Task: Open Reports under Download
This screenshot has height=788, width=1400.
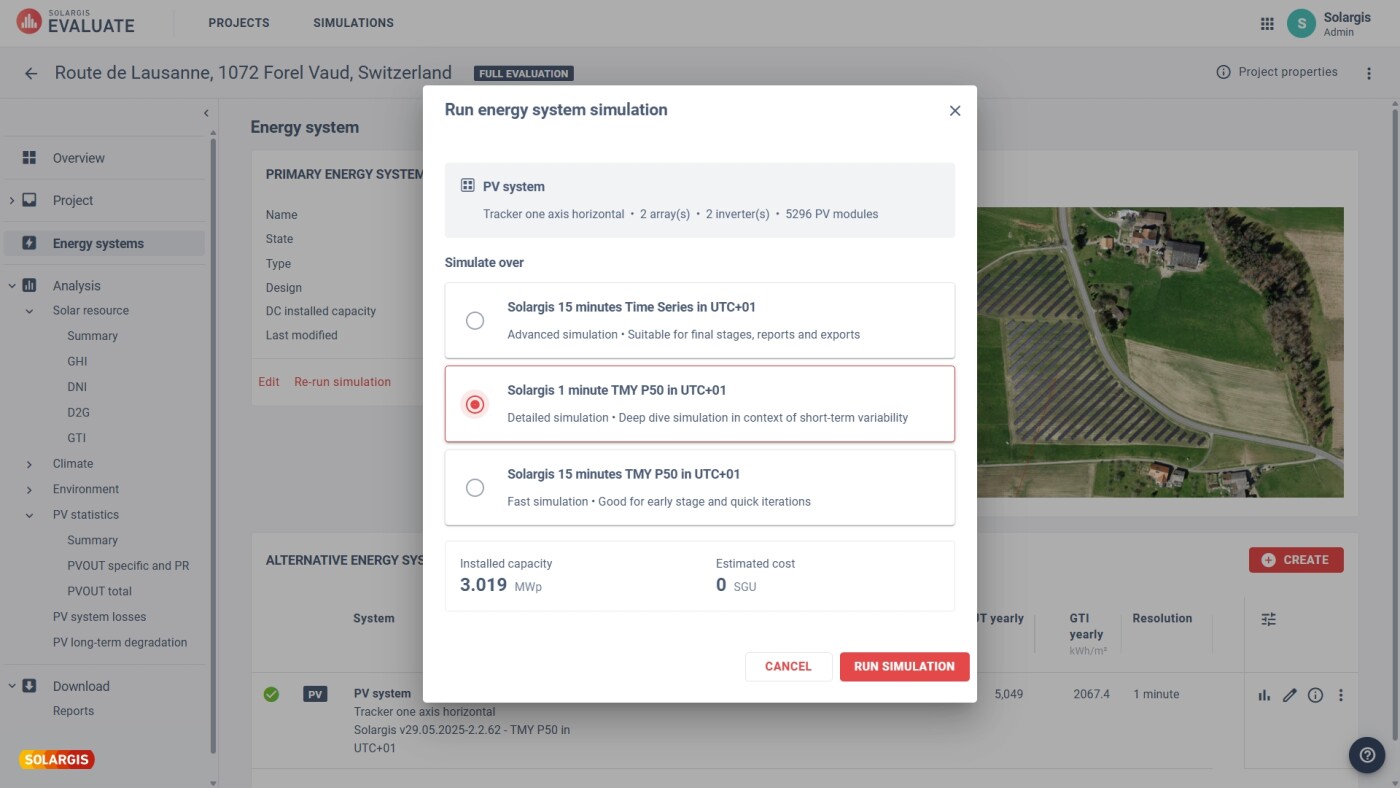Action: [x=73, y=711]
